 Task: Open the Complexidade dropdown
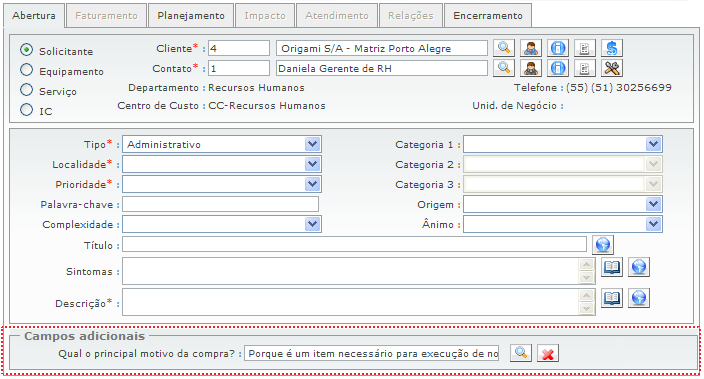tap(222, 224)
